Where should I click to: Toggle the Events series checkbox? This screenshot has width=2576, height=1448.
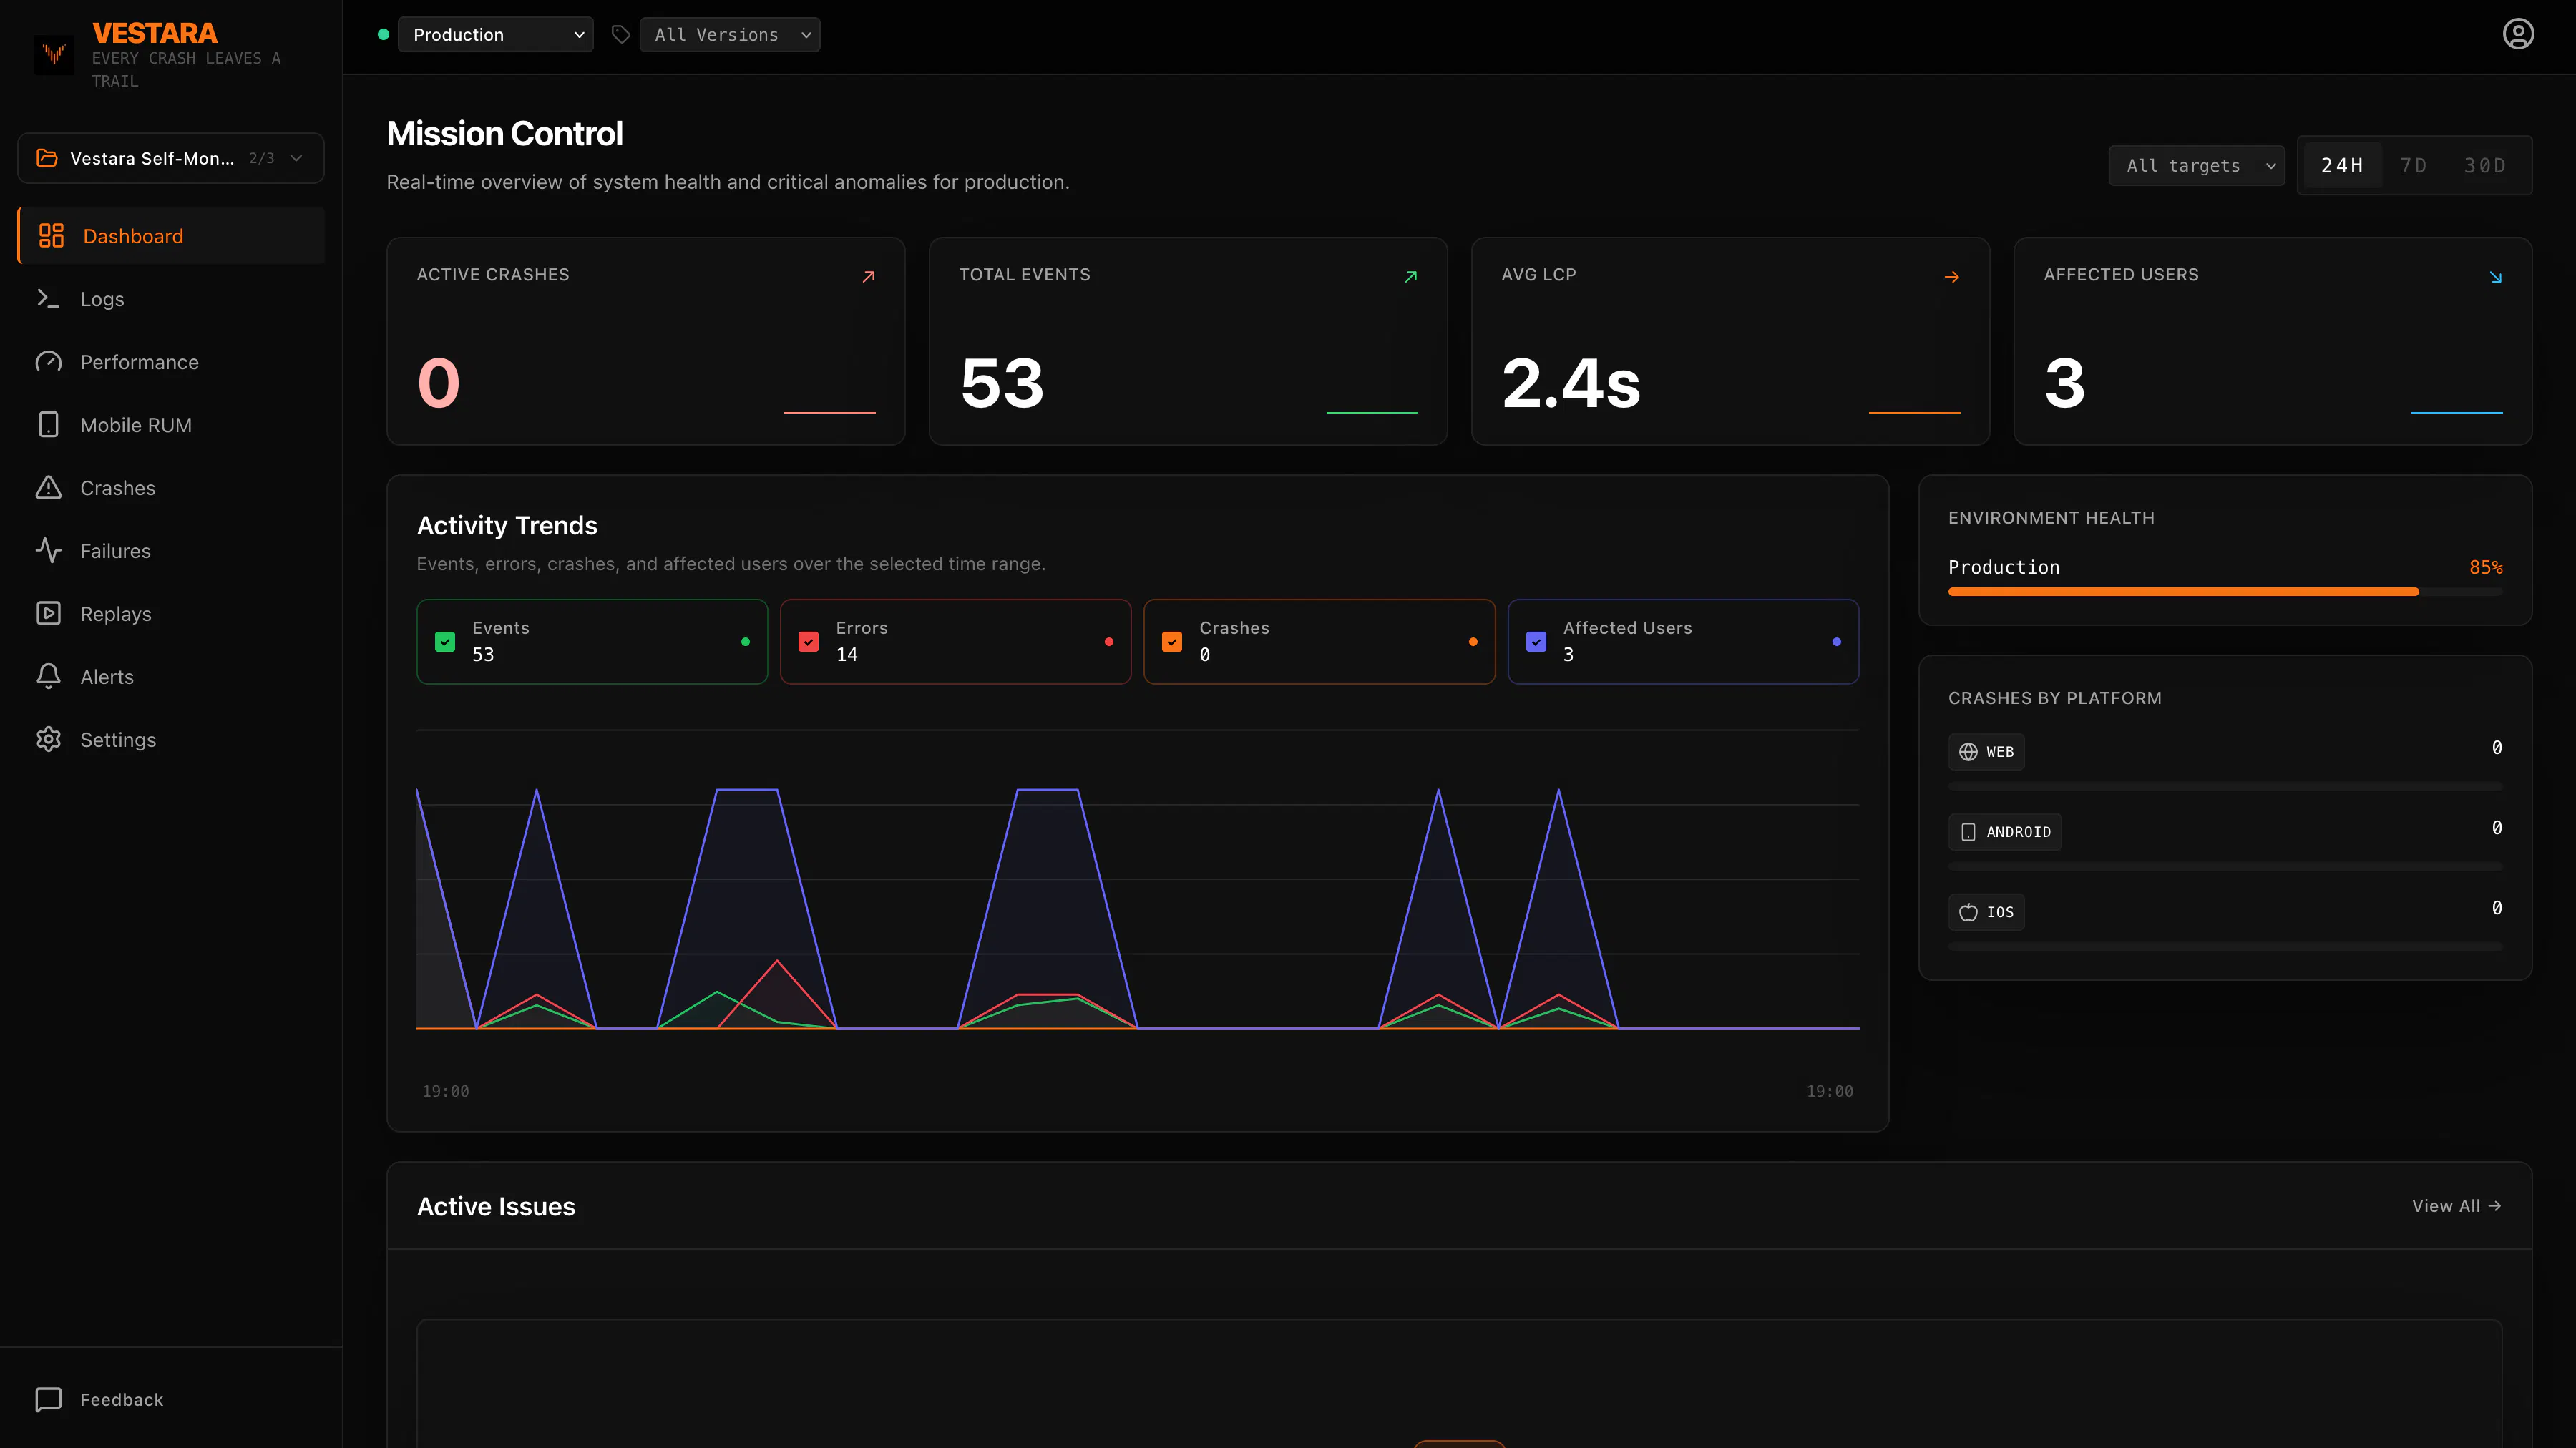tap(445, 642)
